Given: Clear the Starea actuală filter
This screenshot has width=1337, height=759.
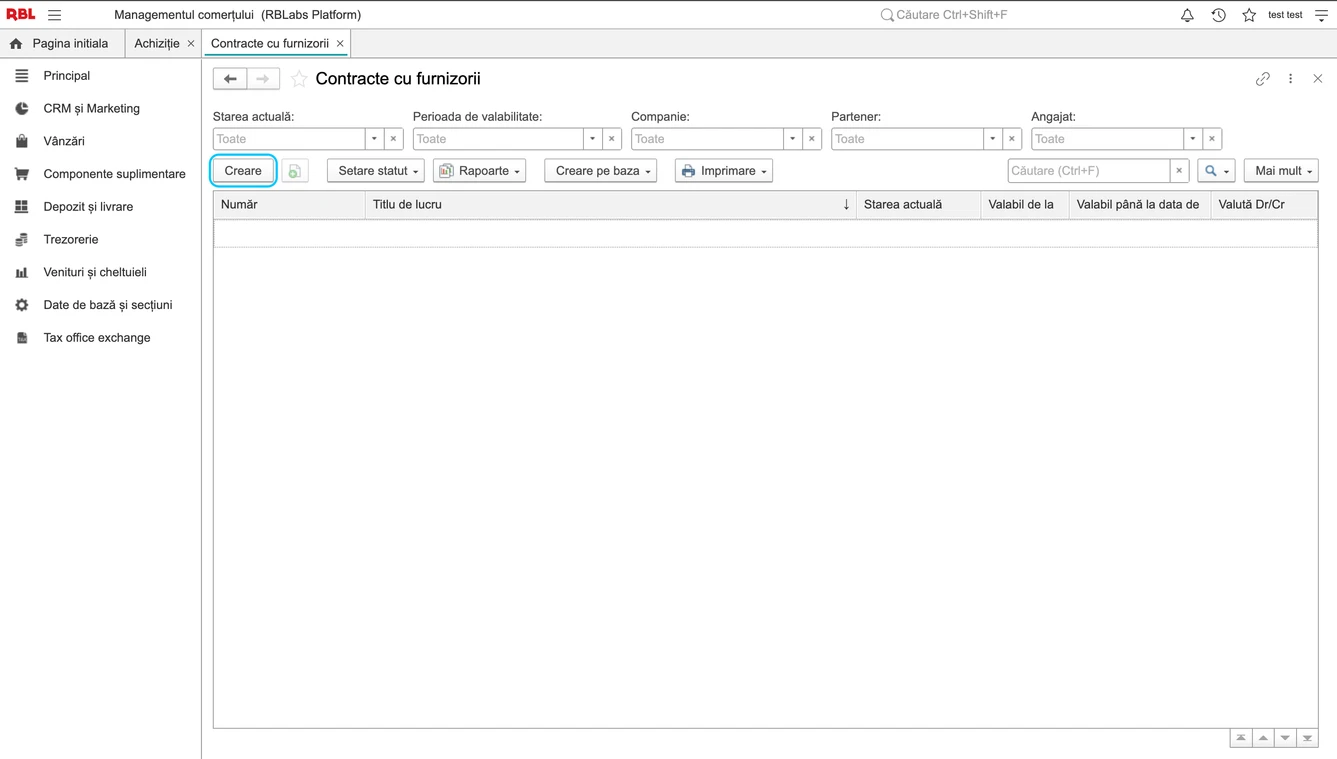Looking at the screenshot, I should point(394,139).
